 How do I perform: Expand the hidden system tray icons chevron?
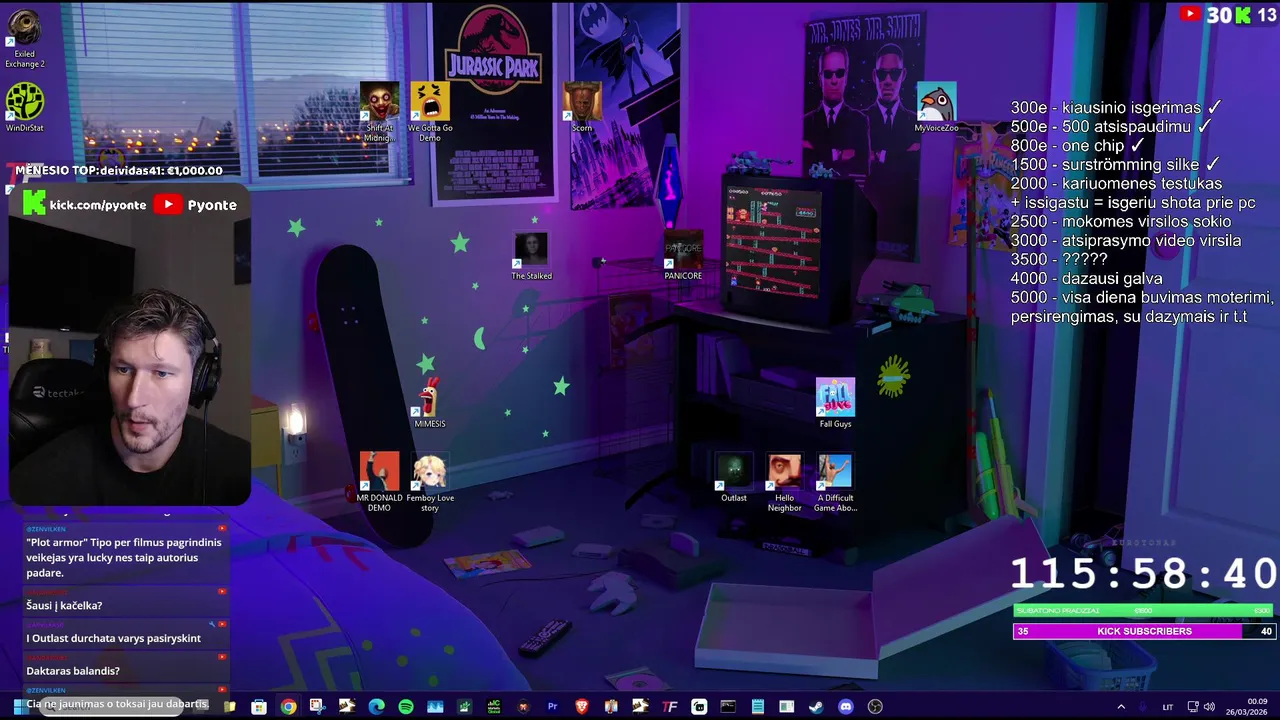tap(1121, 707)
